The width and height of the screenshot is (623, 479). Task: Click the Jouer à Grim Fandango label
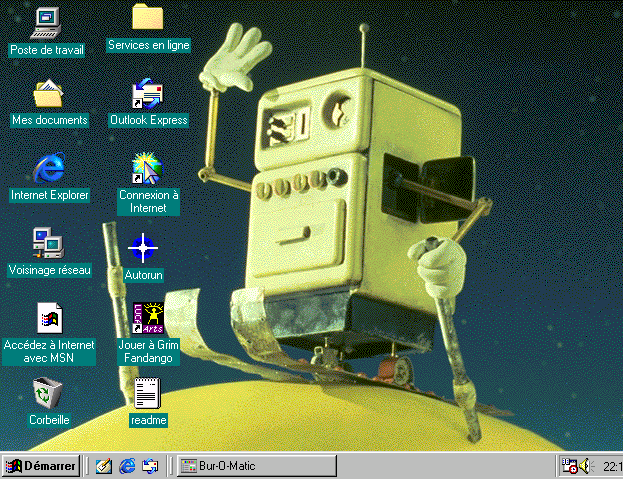pos(148,351)
